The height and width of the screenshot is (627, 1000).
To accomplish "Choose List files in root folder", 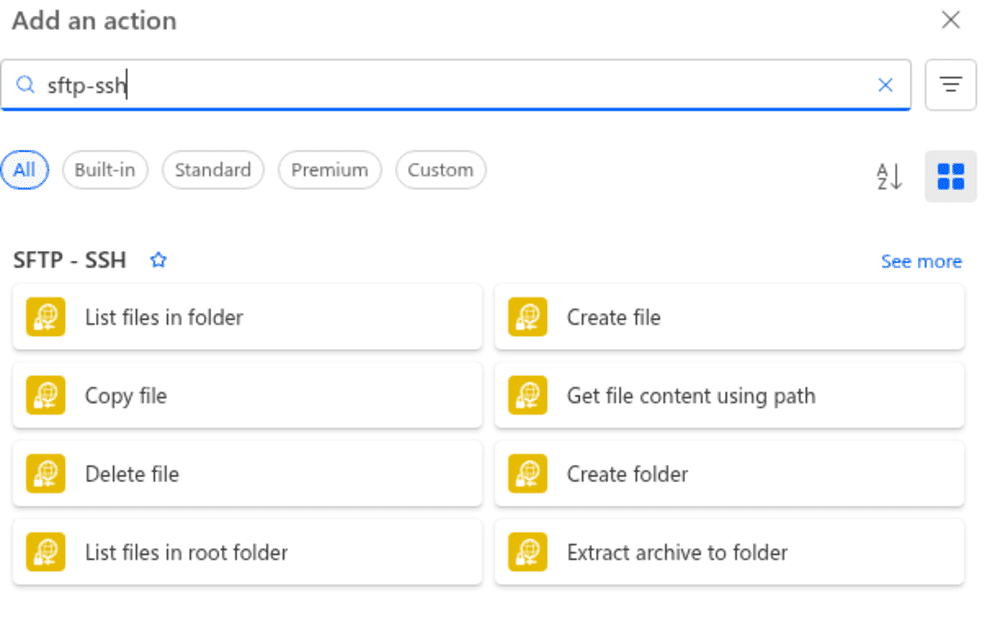I will click(x=247, y=552).
